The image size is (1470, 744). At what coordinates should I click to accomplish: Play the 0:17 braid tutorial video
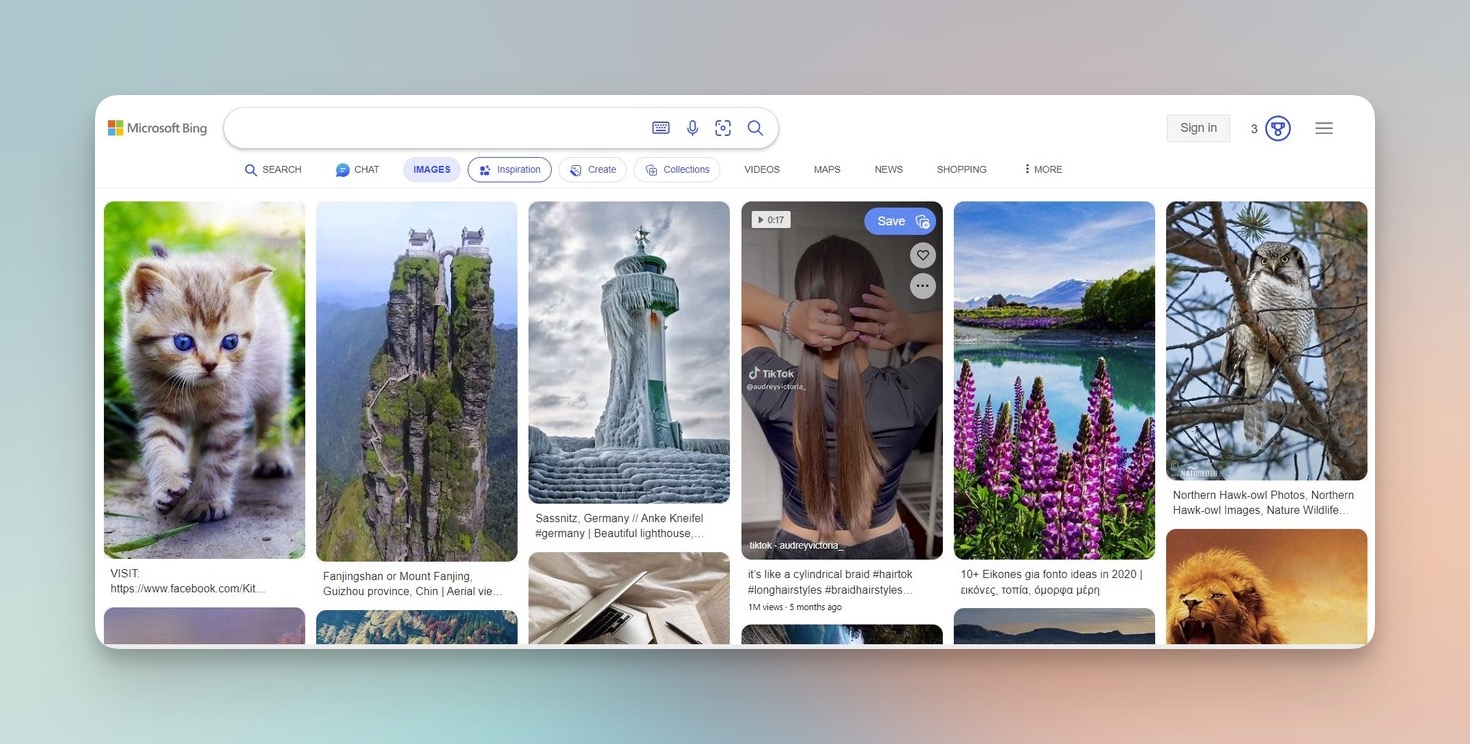pos(770,219)
